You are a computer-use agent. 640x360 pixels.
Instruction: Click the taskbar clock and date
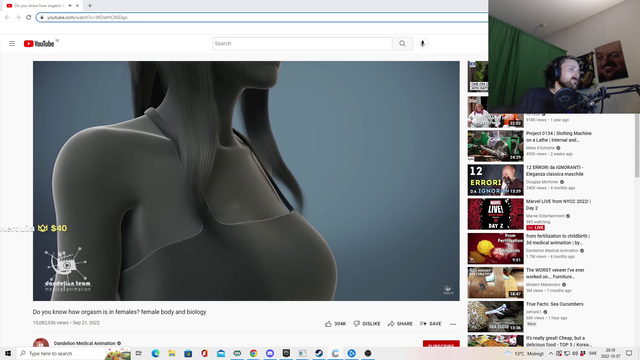point(610,353)
